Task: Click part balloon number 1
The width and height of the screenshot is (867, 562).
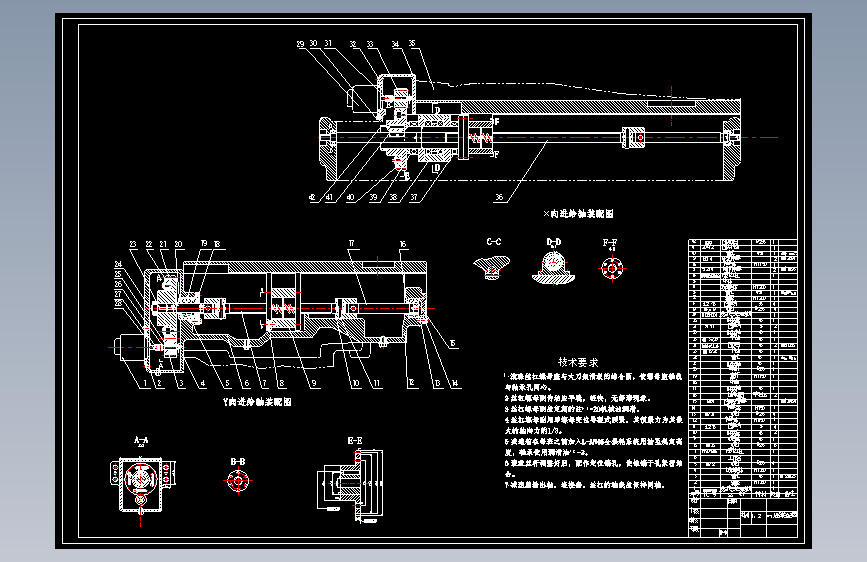Action: coord(145,383)
